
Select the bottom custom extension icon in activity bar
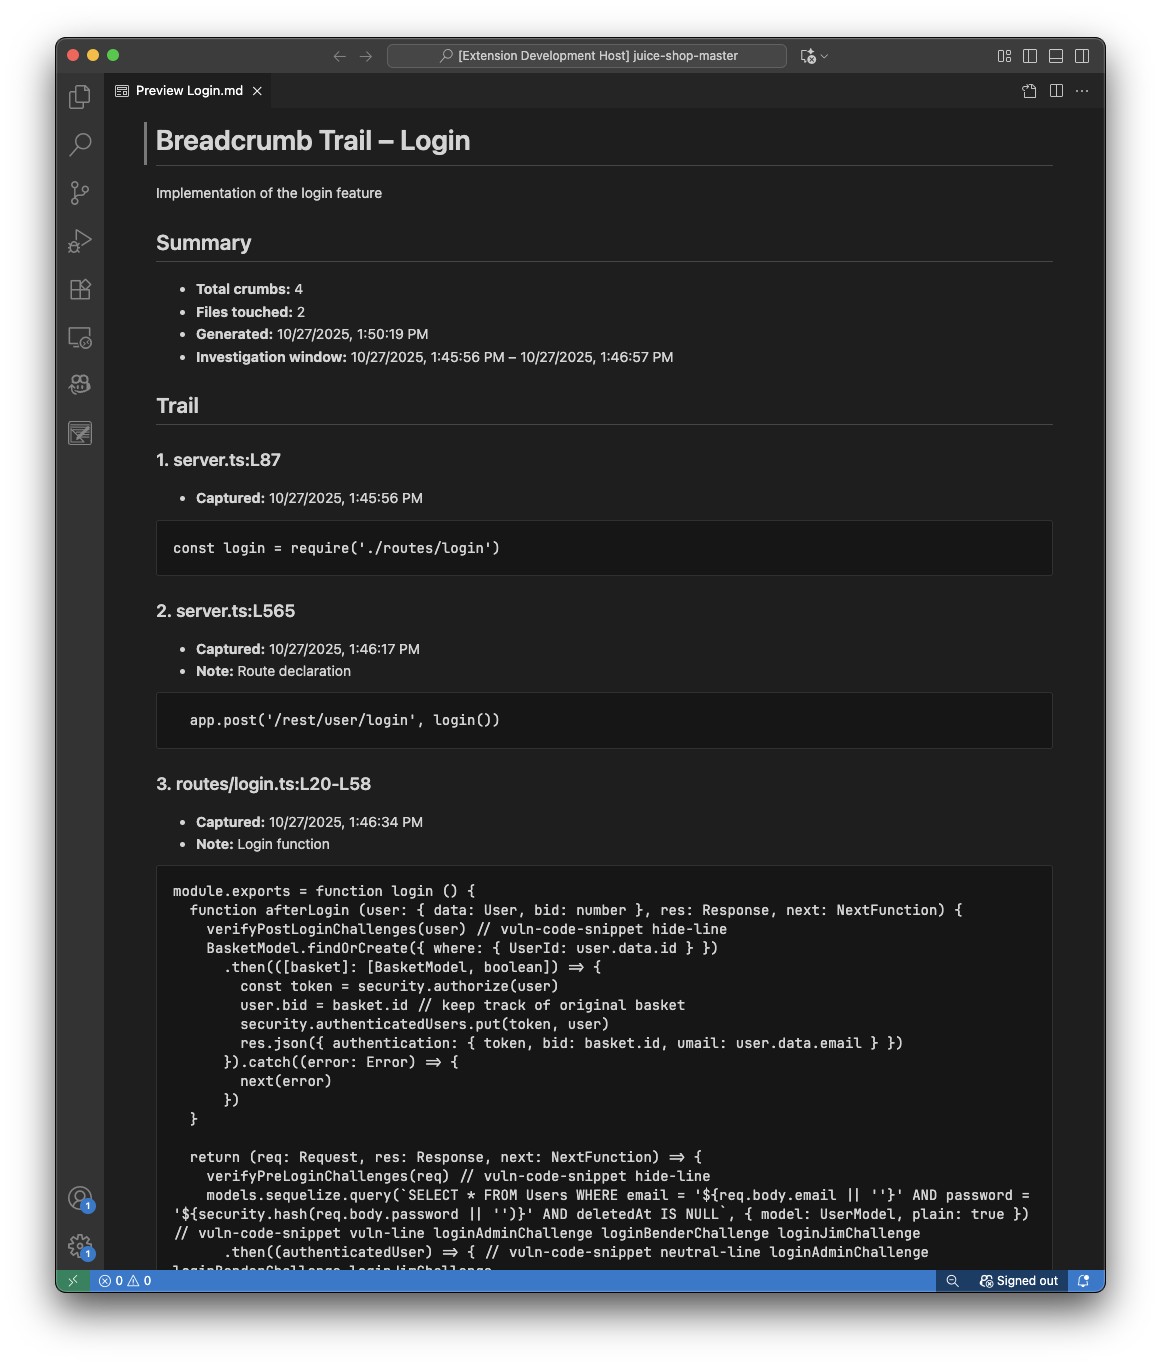80,433
